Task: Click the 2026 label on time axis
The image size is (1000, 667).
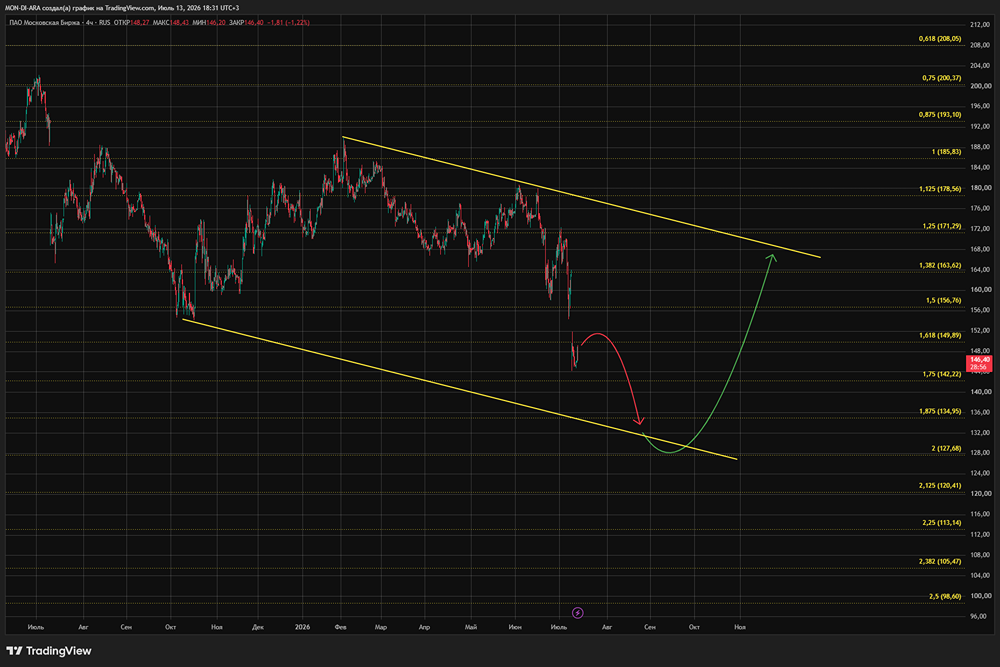Action: (302, 627)
